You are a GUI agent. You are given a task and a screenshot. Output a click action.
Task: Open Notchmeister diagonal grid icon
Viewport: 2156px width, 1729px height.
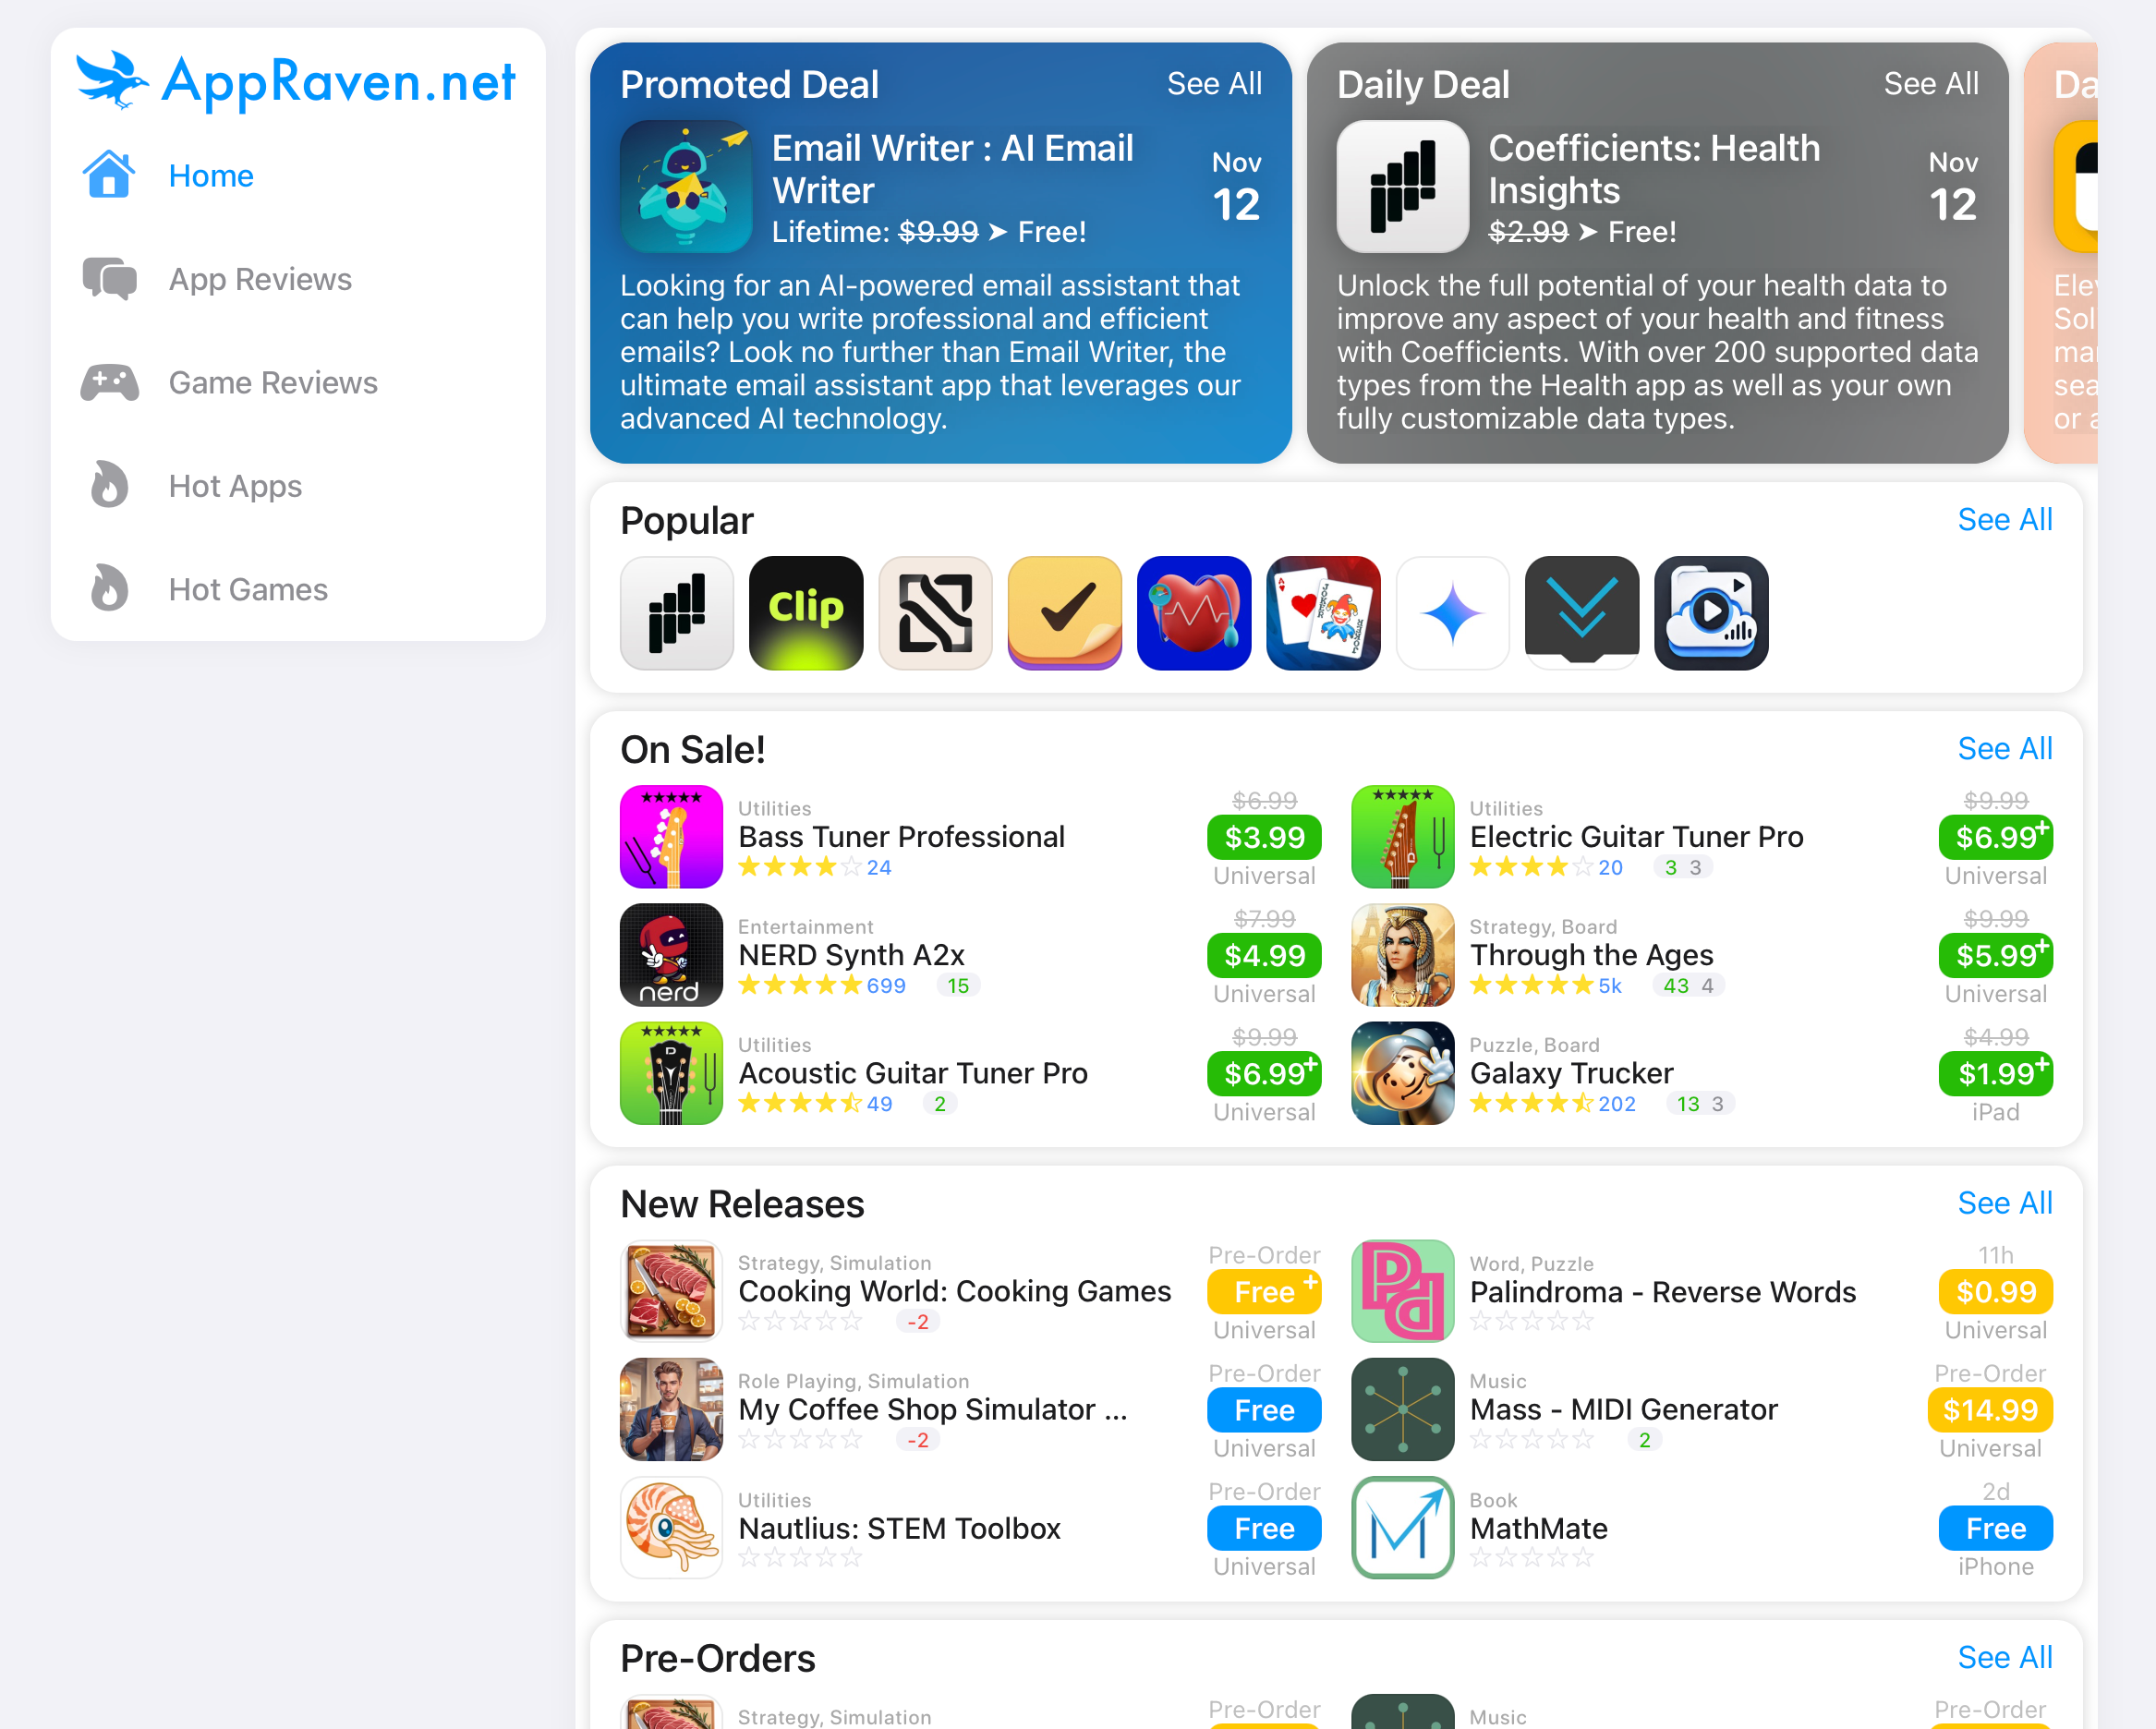coord(933,612)
